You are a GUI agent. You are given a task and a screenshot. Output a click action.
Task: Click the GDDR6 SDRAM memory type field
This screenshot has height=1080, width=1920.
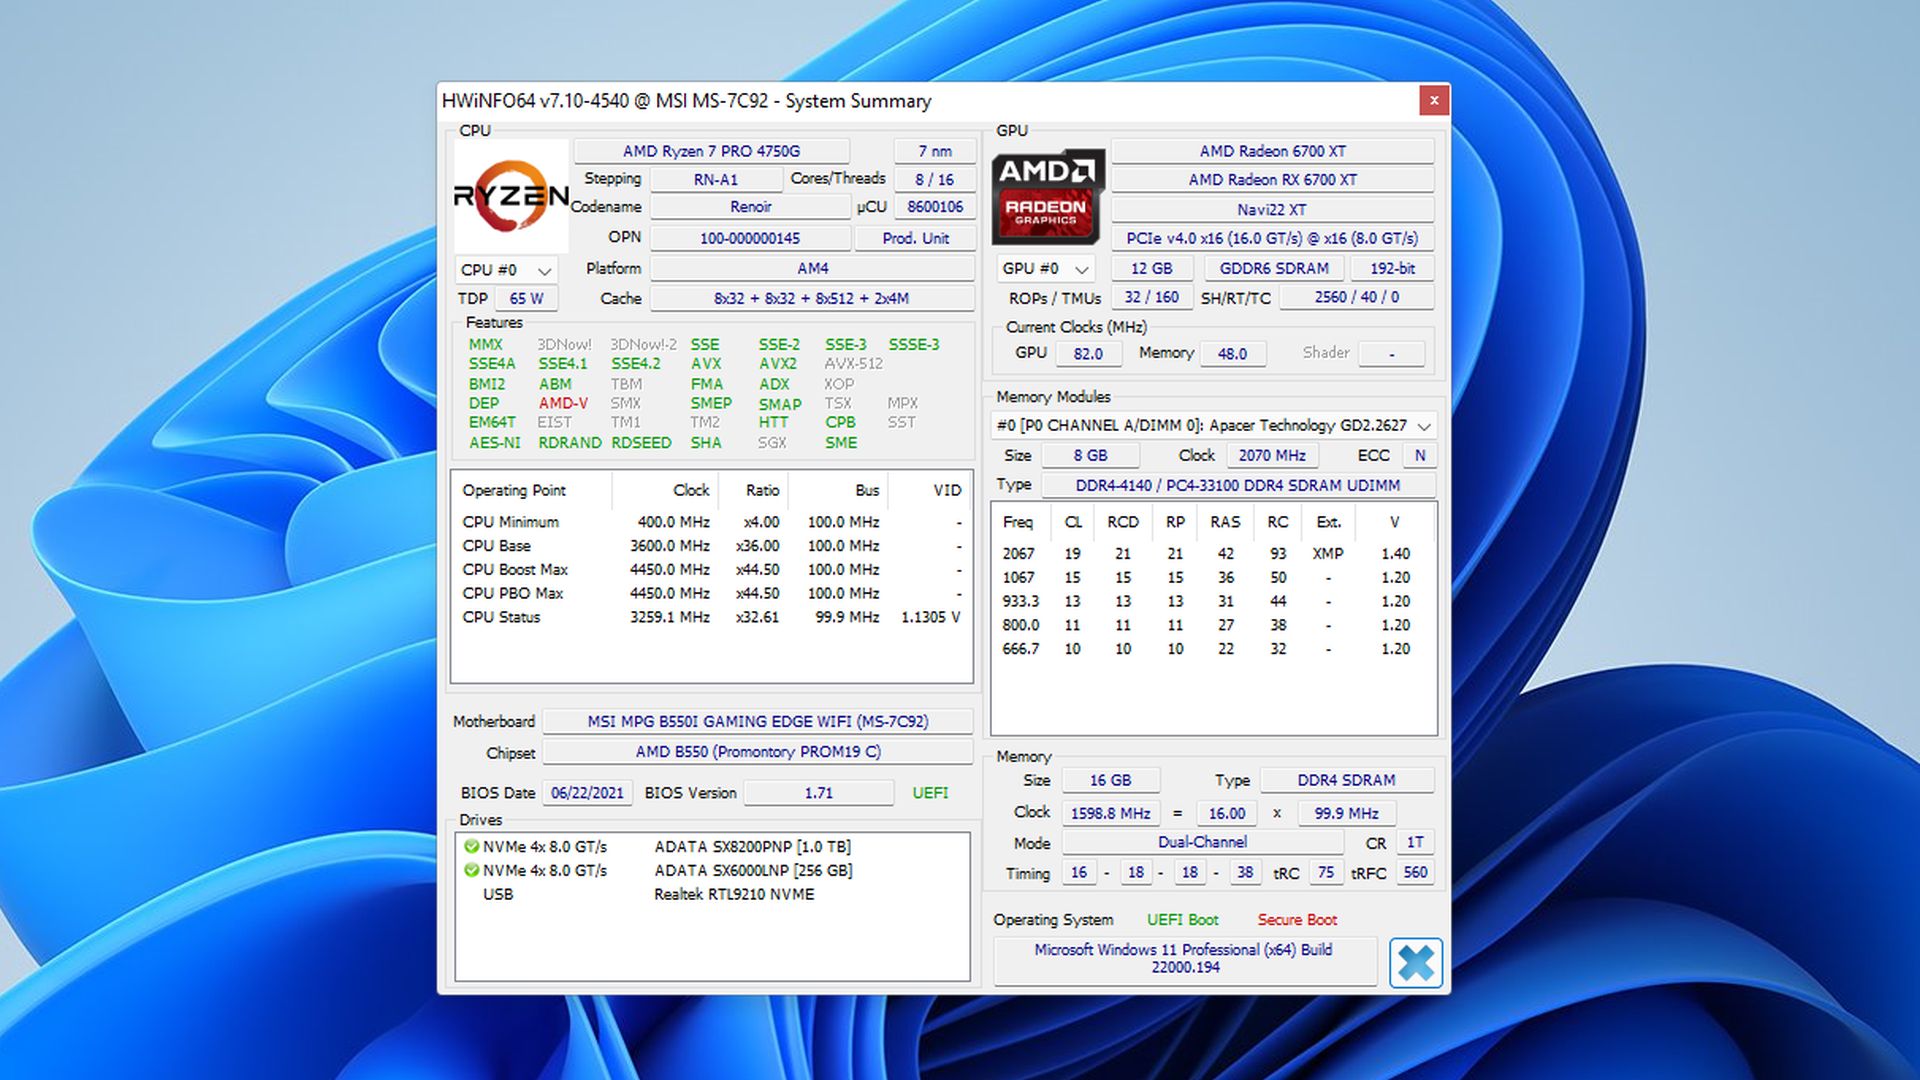1274,268
